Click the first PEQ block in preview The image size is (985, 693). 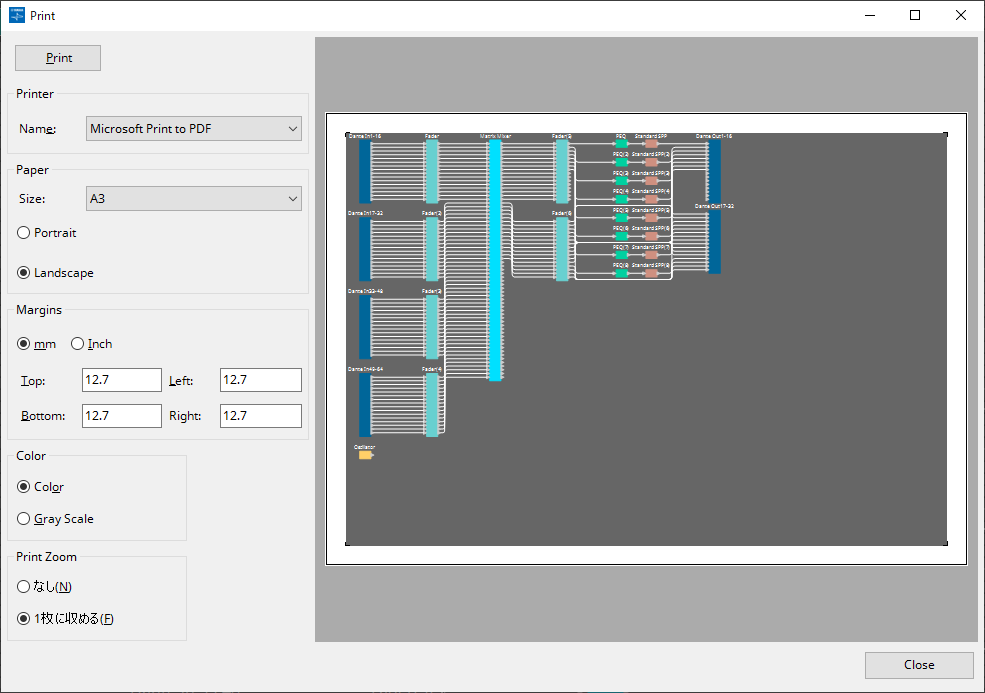pos(621,144)
